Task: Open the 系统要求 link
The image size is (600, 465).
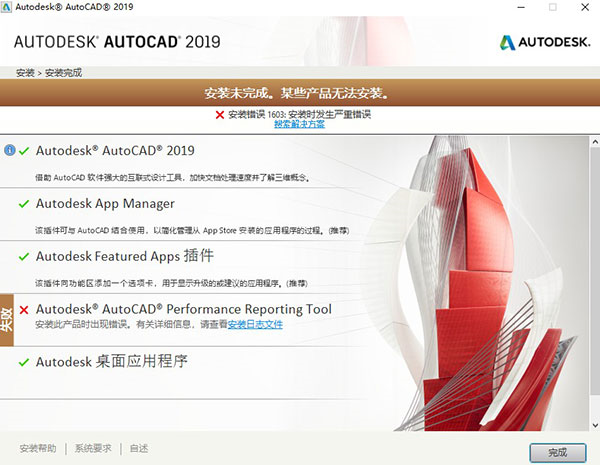Action: 93,448
